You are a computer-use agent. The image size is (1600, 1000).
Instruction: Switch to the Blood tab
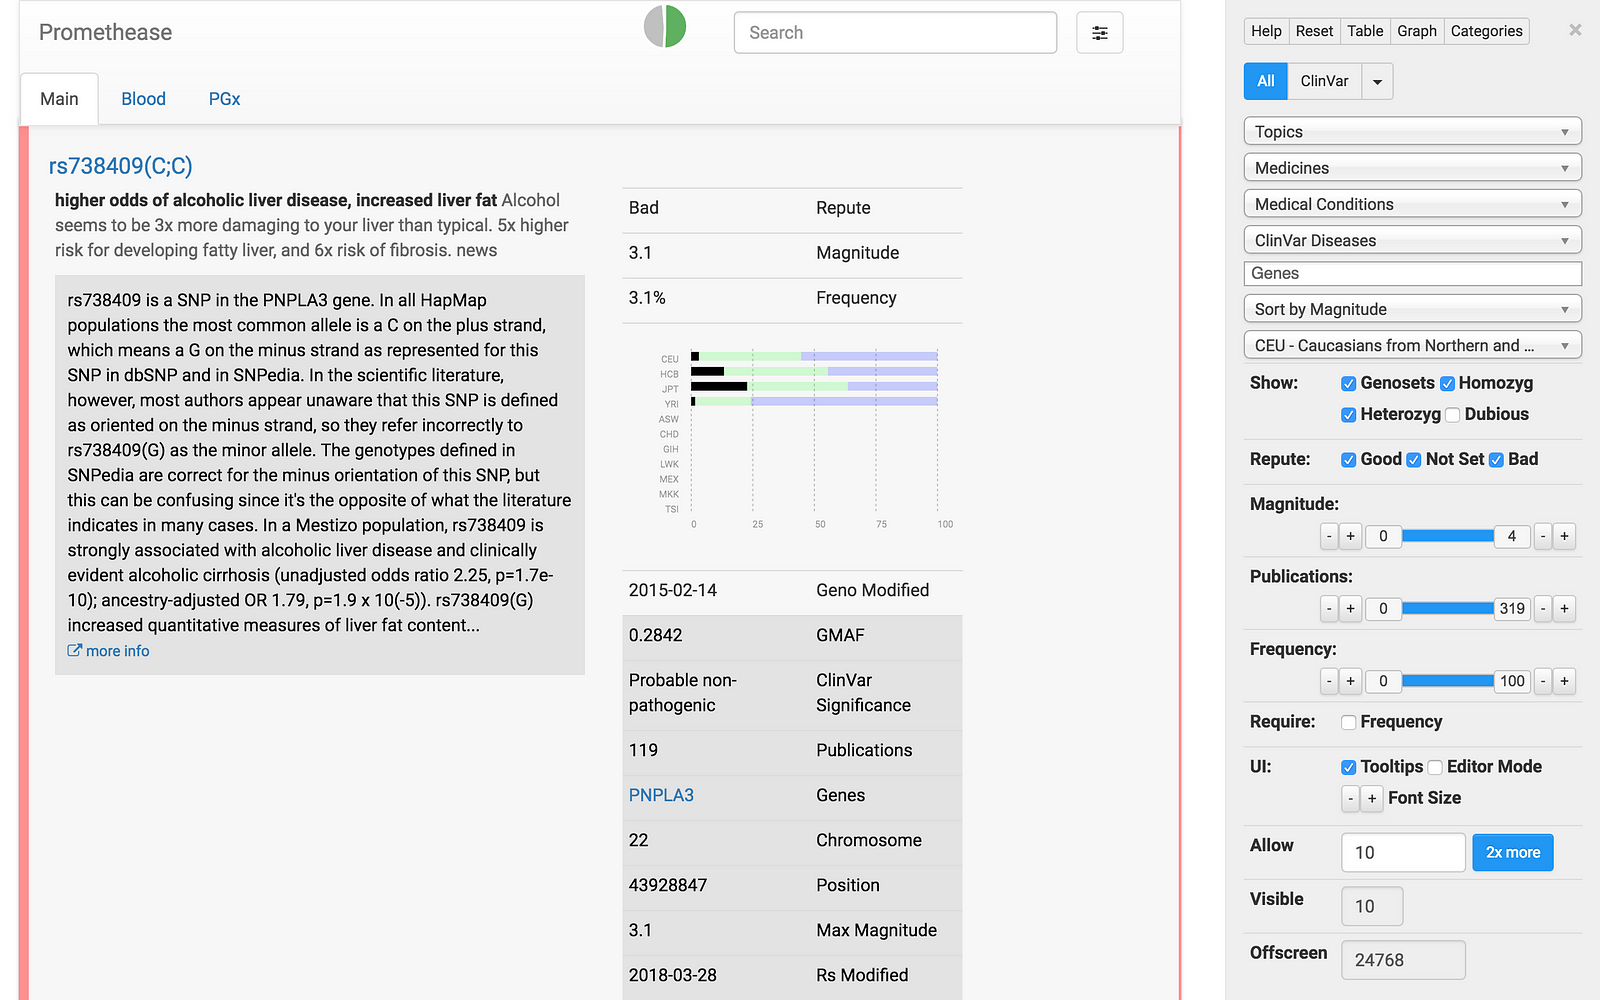pyautogui.click(x=143, y=99)
